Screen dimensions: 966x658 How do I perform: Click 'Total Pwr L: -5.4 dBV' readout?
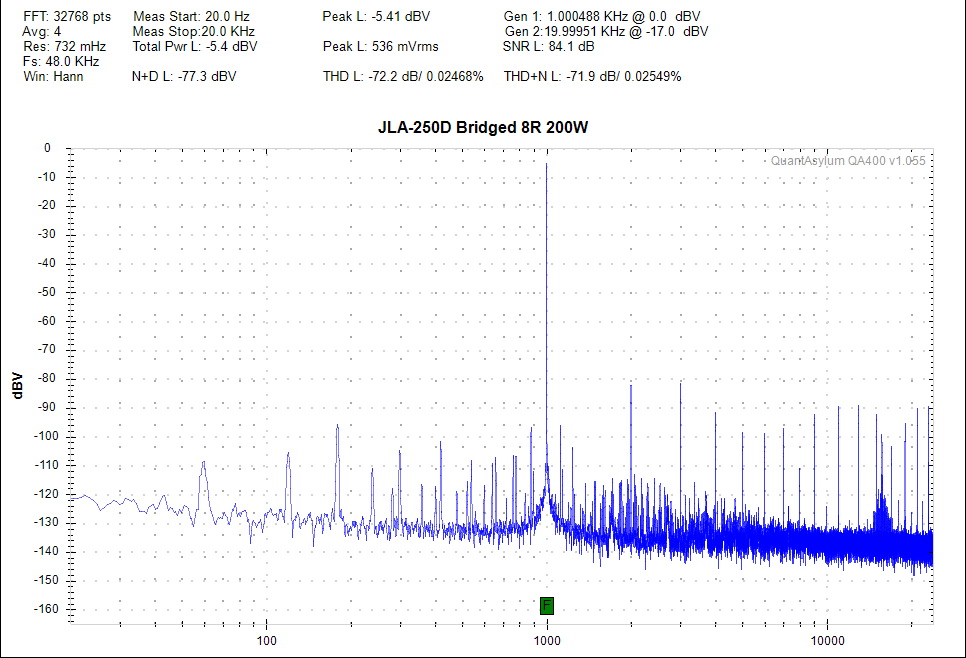195,46
